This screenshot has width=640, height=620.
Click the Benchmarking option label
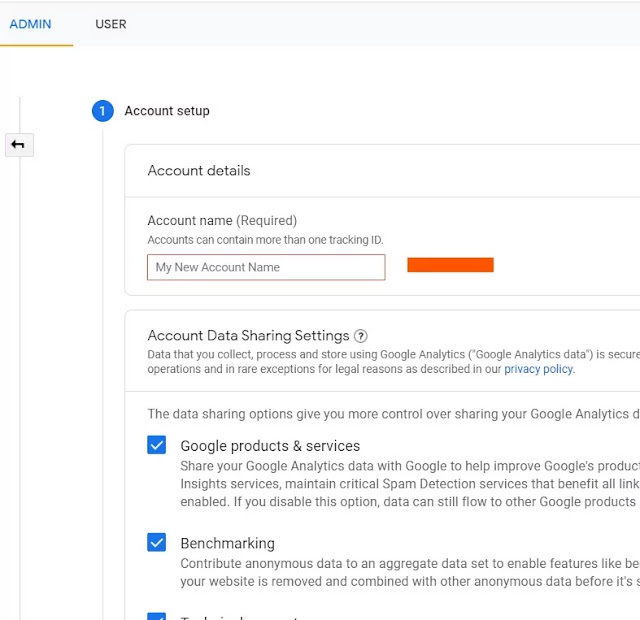pyautogui.click(x=227, y=544)
